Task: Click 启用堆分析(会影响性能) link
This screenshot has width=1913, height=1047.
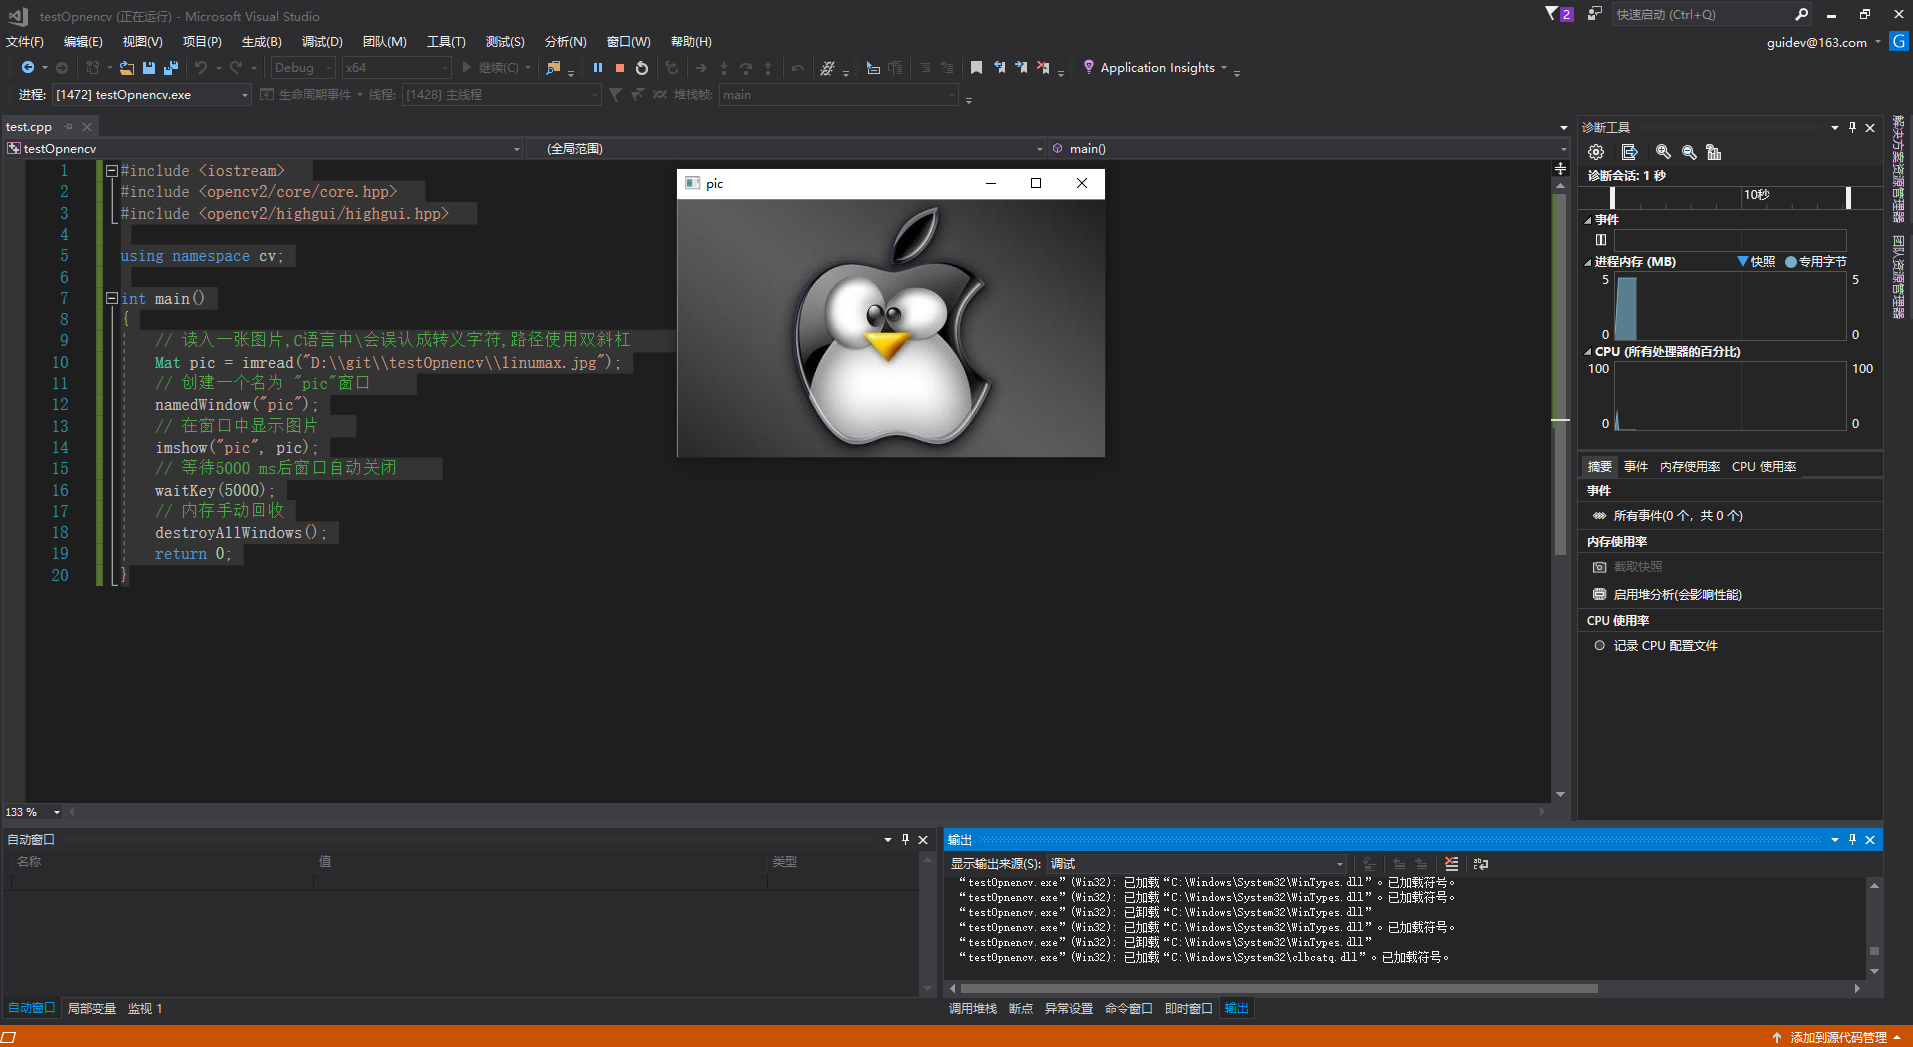Action: pos(1677,594)
